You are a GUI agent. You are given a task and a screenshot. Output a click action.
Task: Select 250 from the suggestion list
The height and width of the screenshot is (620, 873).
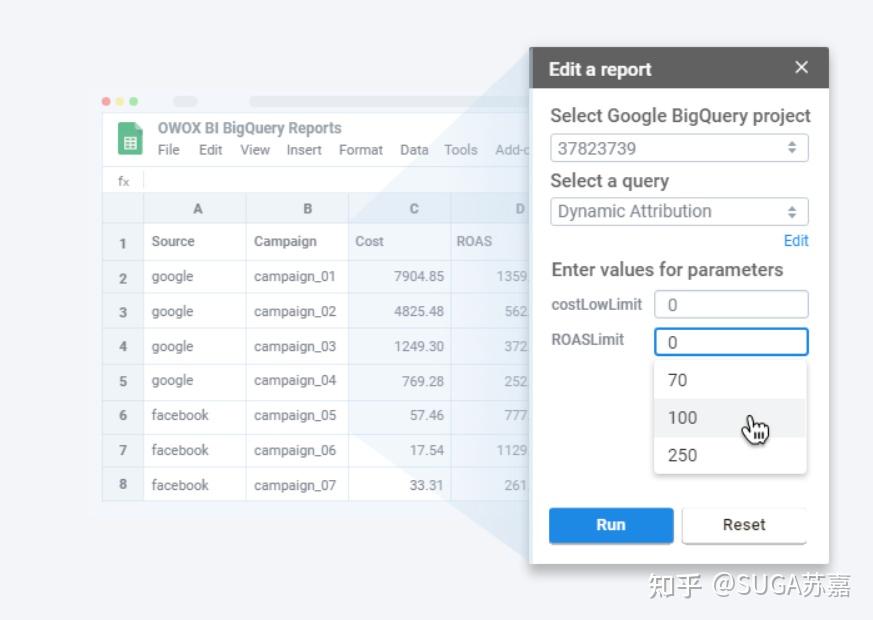[730, 455]
